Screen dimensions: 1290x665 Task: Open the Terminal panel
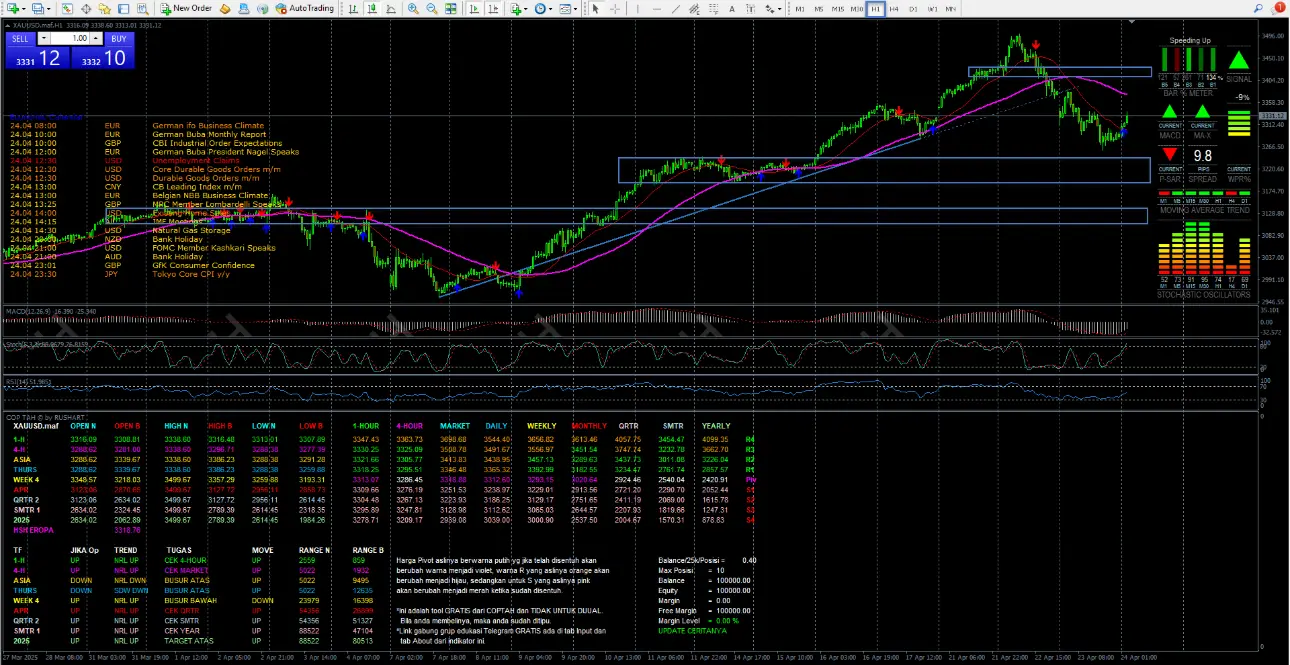[x=124, y=8]
